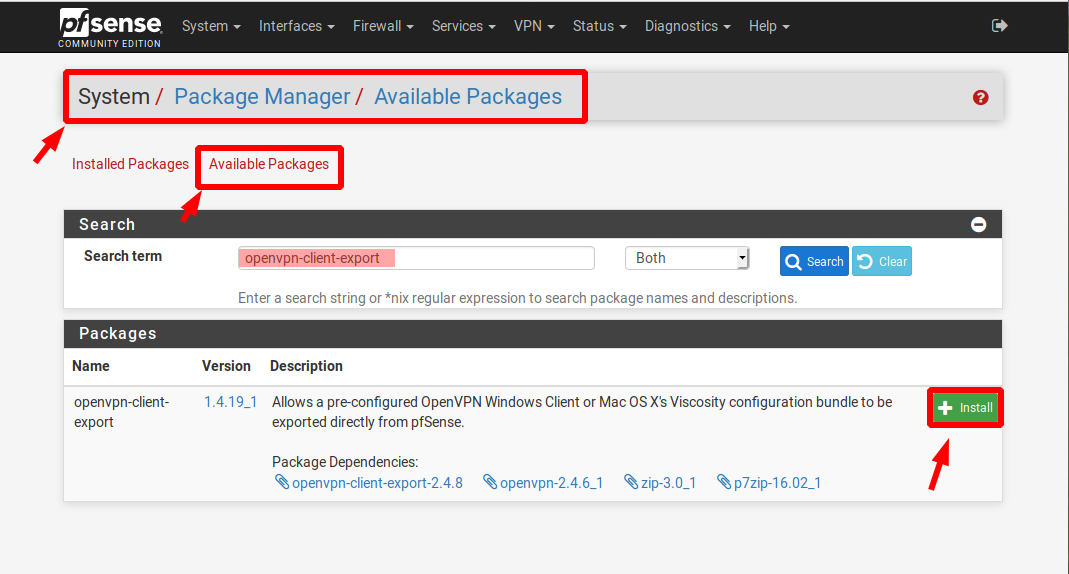Image resolution: width=1069 pixels, height=574 pixels.
Task: Switch to the Available Packages tab
Action: (x=269, y=164)
